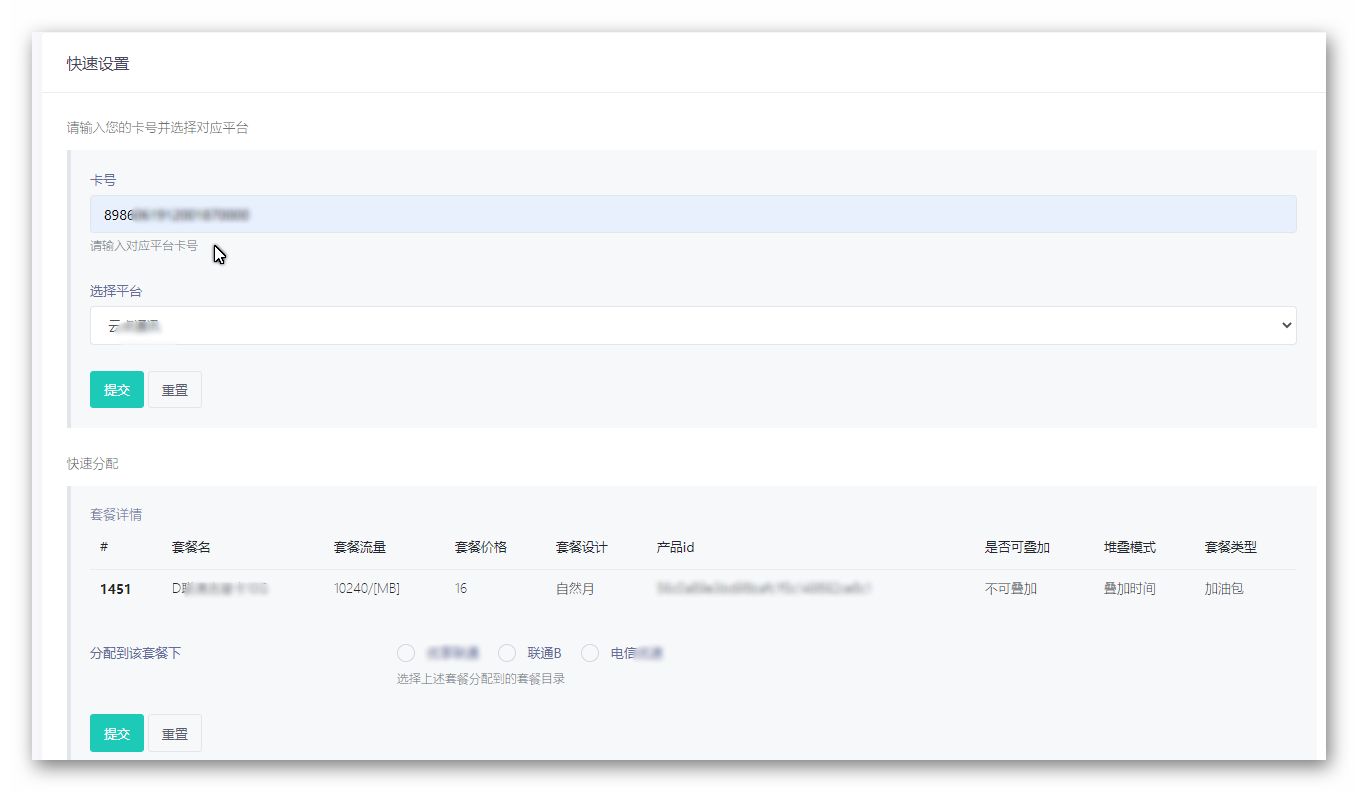Click the 套餐价格 column header

pos(481,547)
